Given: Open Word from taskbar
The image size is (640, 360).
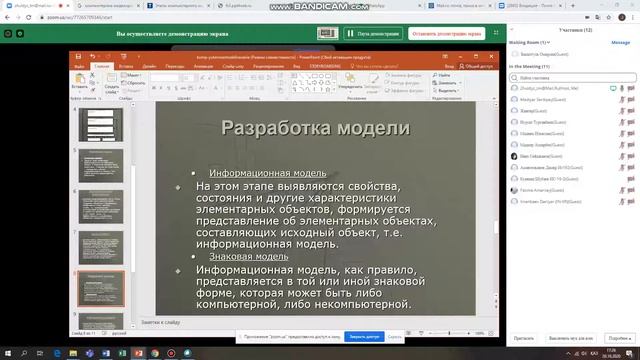Looking at the screenshot, I should click(x=106, y=353).
